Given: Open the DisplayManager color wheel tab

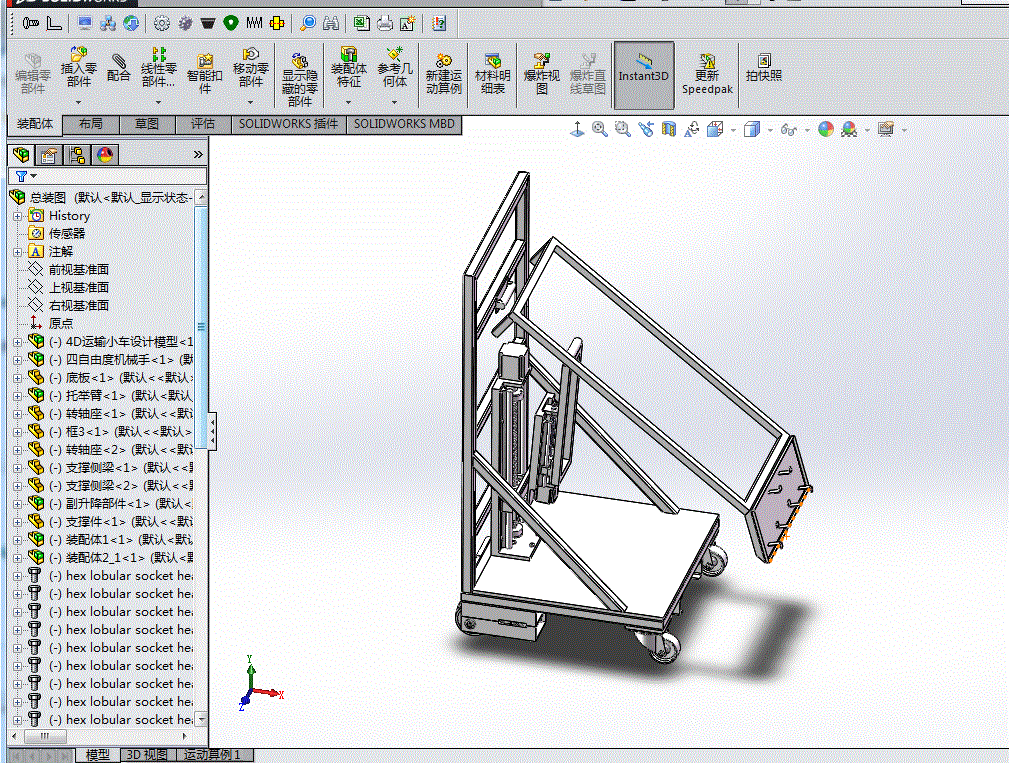Looking at the screenshot, I should (x=105, y=154).
